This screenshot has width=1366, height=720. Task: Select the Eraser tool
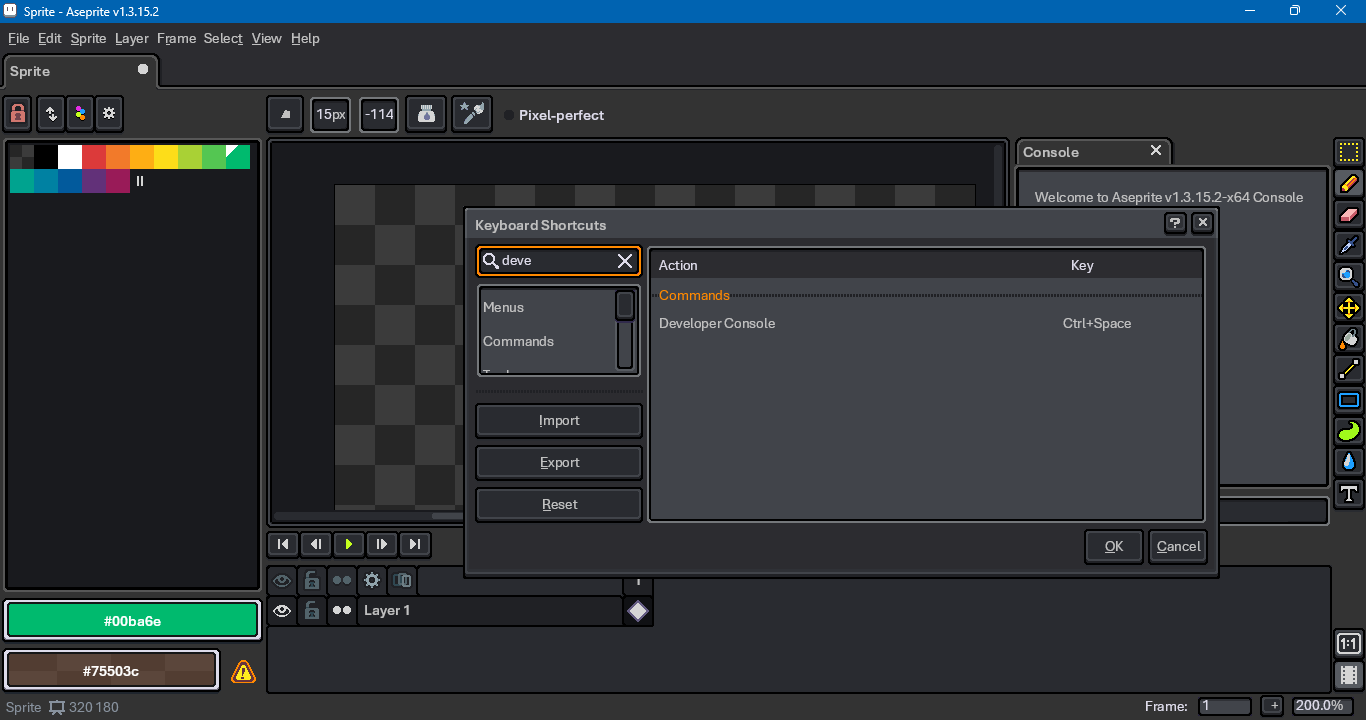coord(1349,214)
